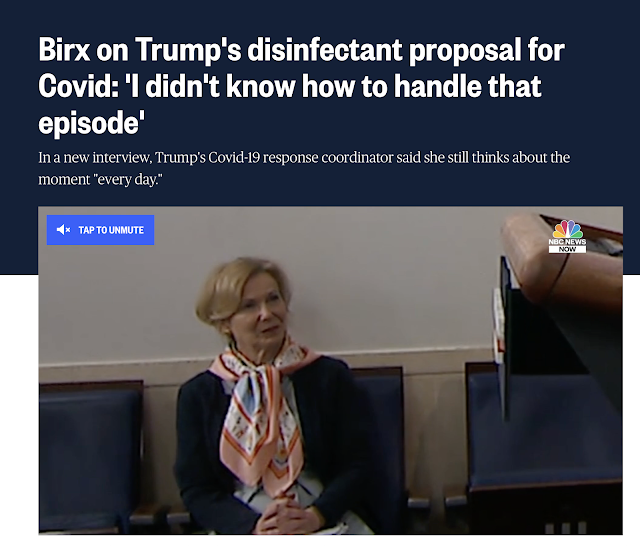Click the video of the woman in scarf
640x546 pixels.
tap(331, 370)
